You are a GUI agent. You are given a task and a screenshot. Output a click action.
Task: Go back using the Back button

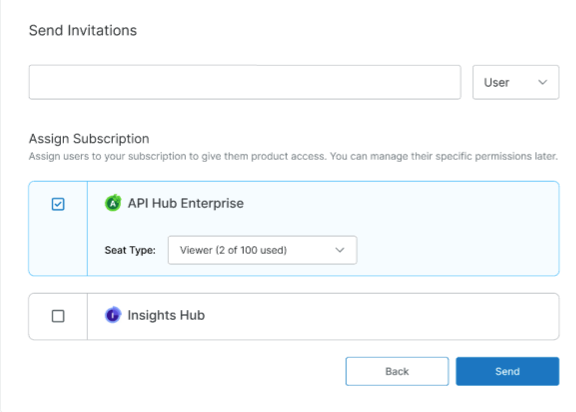tap(397, 371)
